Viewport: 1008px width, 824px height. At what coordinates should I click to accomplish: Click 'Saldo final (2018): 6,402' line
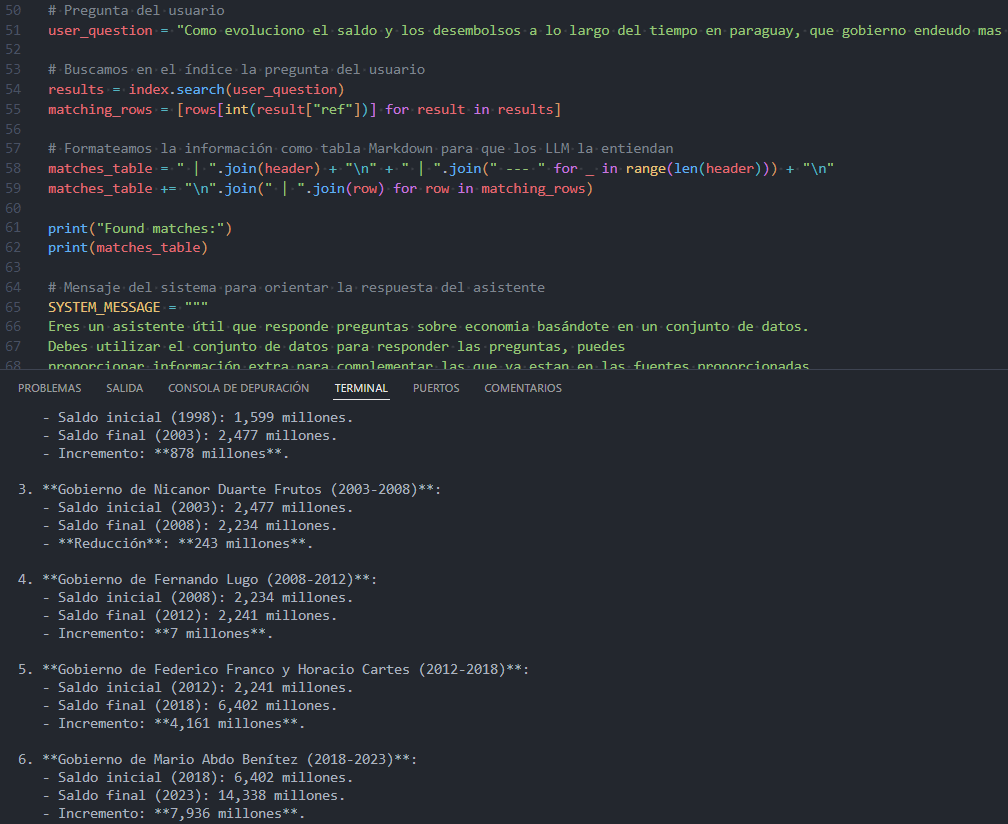(190, 705)
